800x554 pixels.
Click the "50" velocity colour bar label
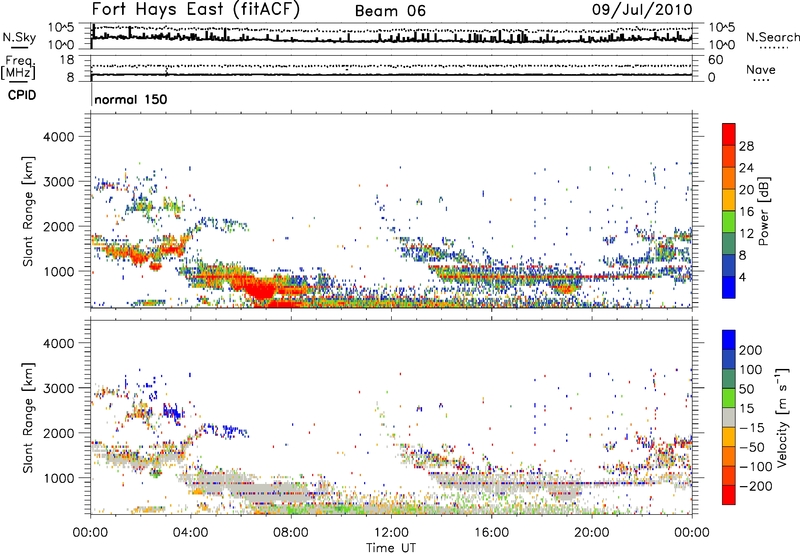coord(746,389)
